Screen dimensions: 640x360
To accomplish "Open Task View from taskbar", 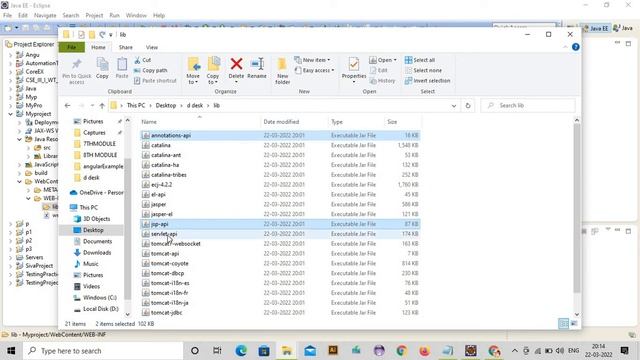I will coord(217,351).
